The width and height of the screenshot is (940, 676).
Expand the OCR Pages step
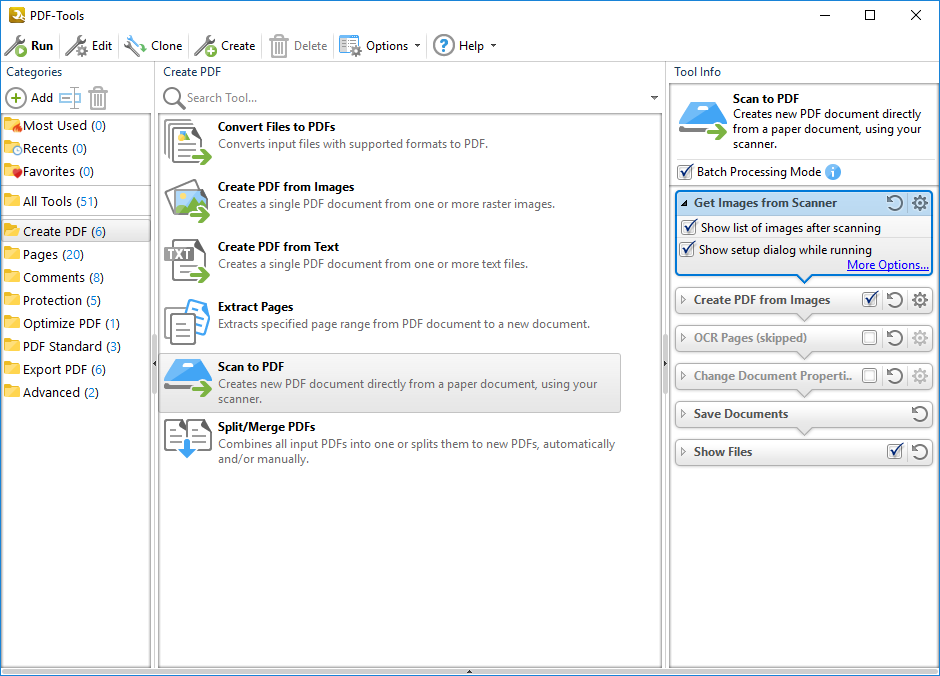(683, 338)
